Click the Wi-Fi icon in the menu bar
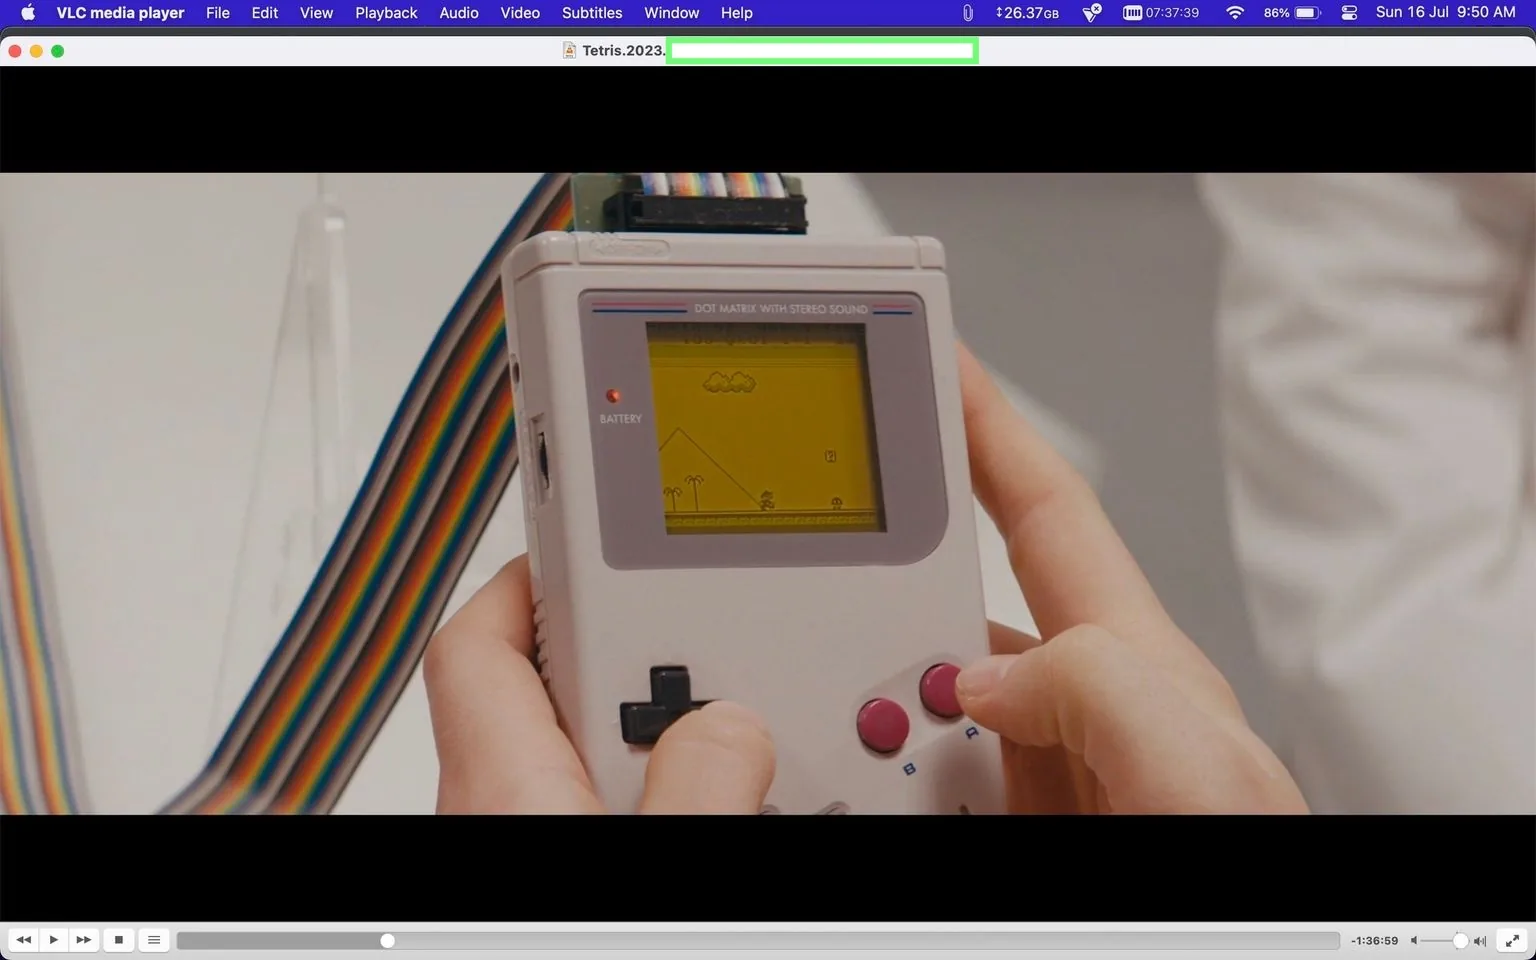1536x960 pixels. pyautogui.click(x=1235, y=13)
